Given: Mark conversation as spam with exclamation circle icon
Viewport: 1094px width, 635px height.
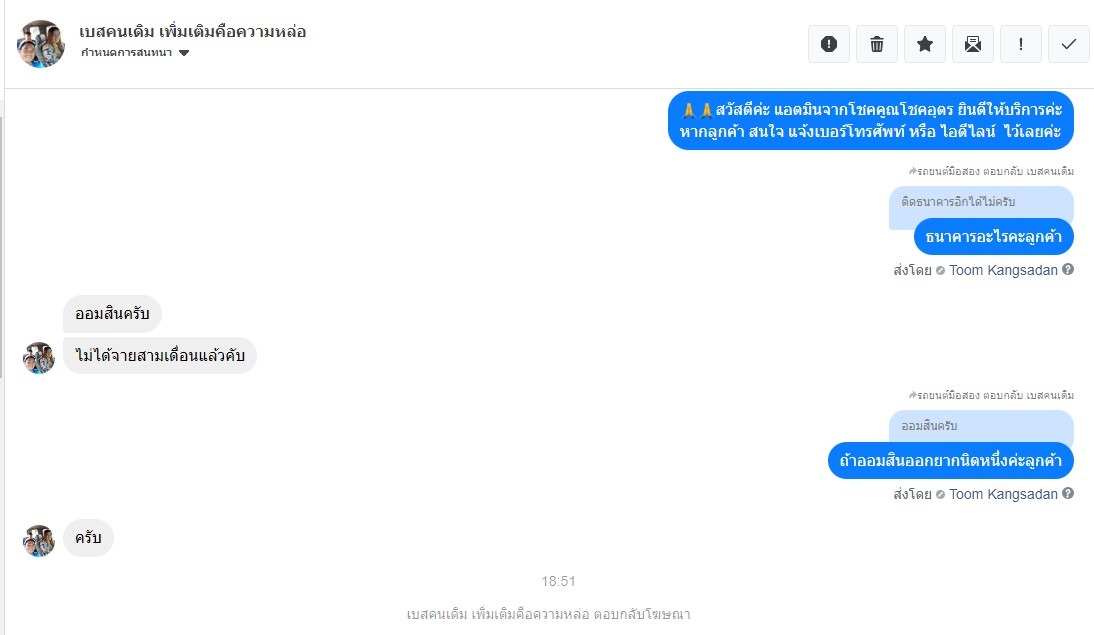Looking at the screenshot, I should (829, 44).
